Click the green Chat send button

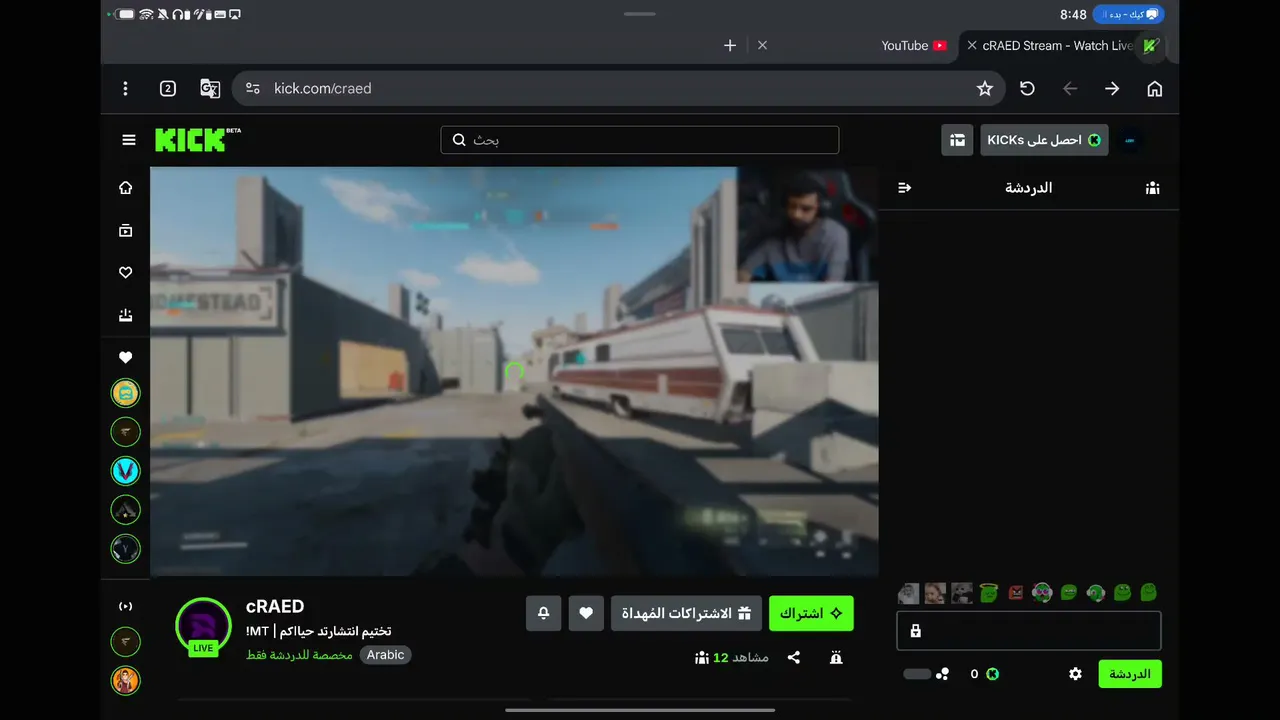point(1130,674)
